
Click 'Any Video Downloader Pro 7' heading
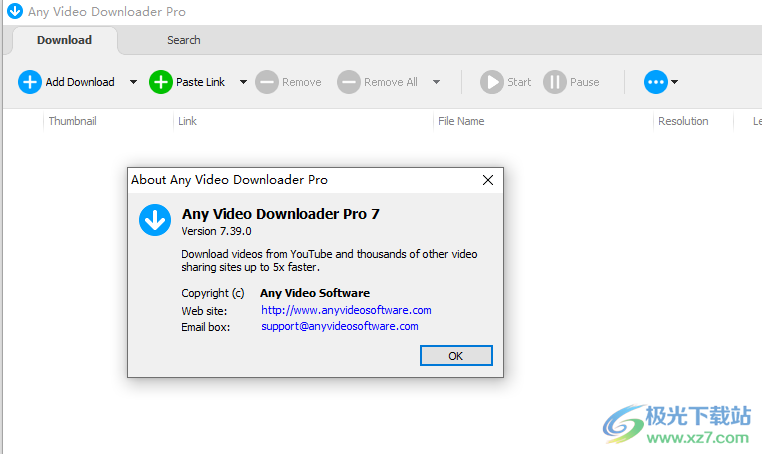(x=280, y=214)
